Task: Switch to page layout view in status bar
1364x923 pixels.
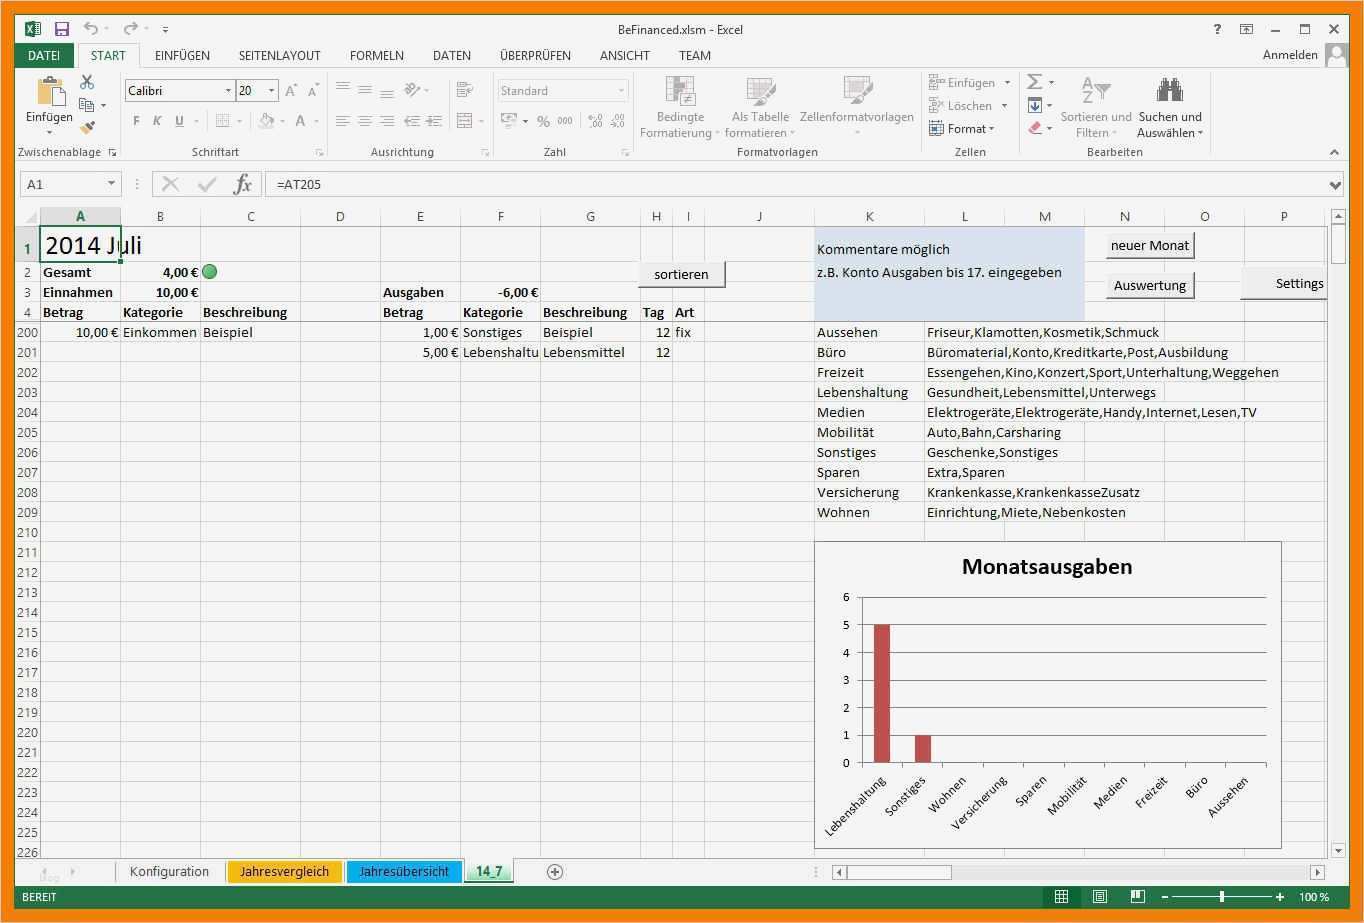Action: [x=1099, y=897]
